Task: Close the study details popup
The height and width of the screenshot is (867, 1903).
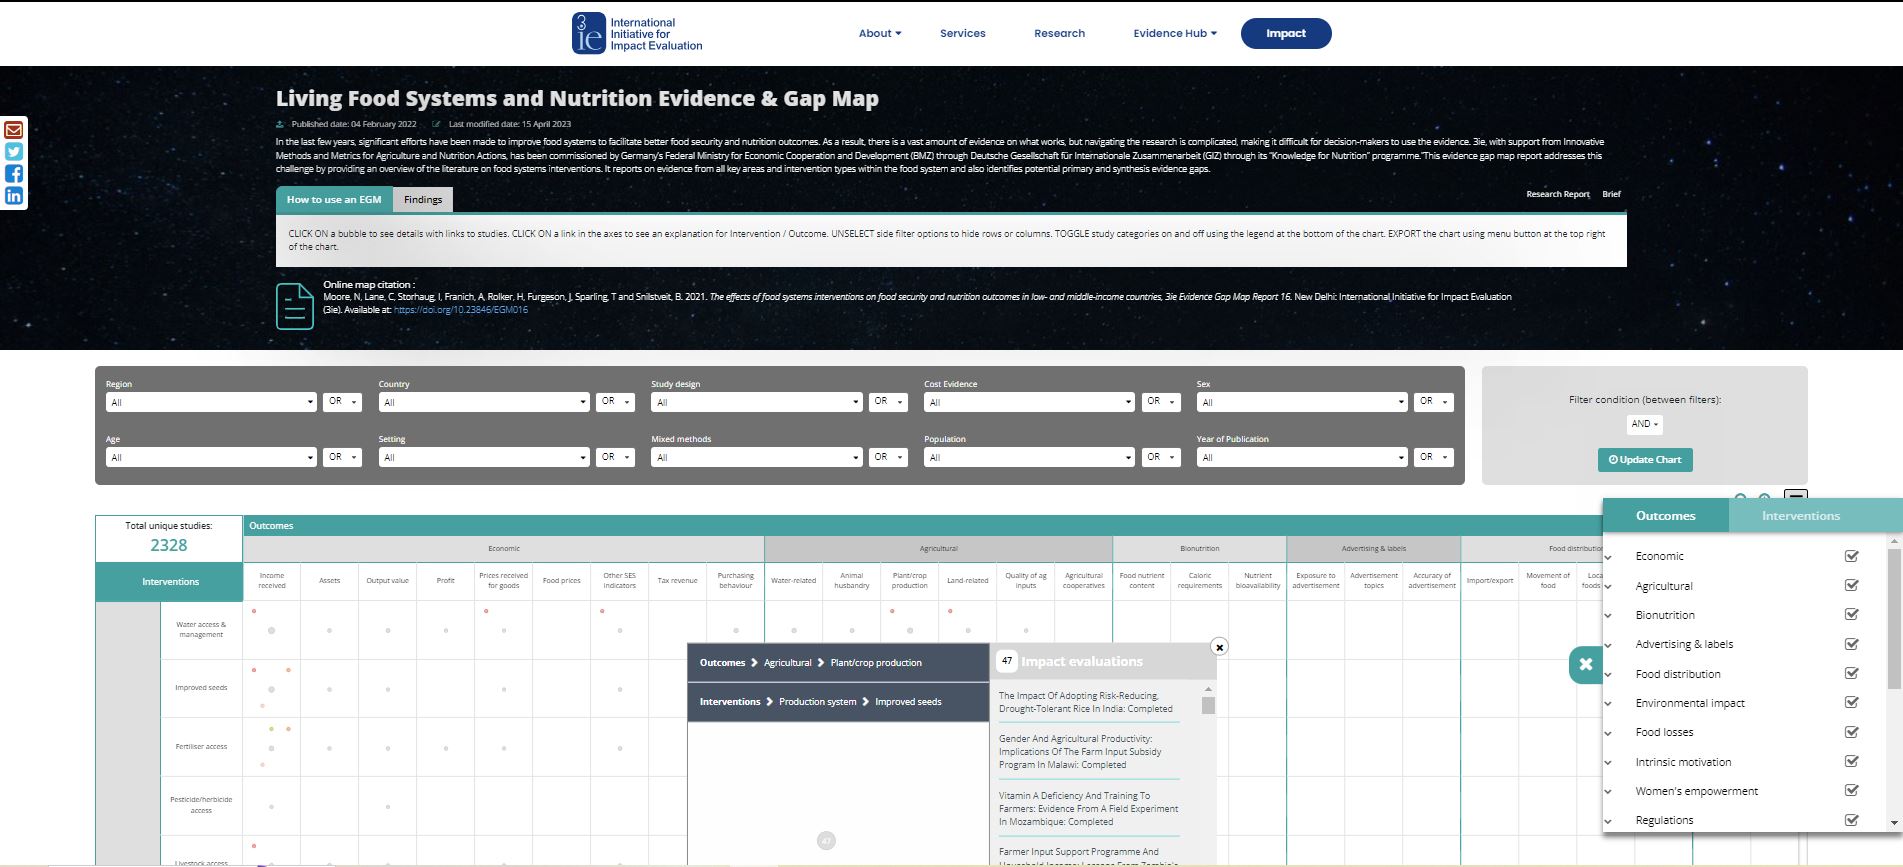Action: 1219,647
